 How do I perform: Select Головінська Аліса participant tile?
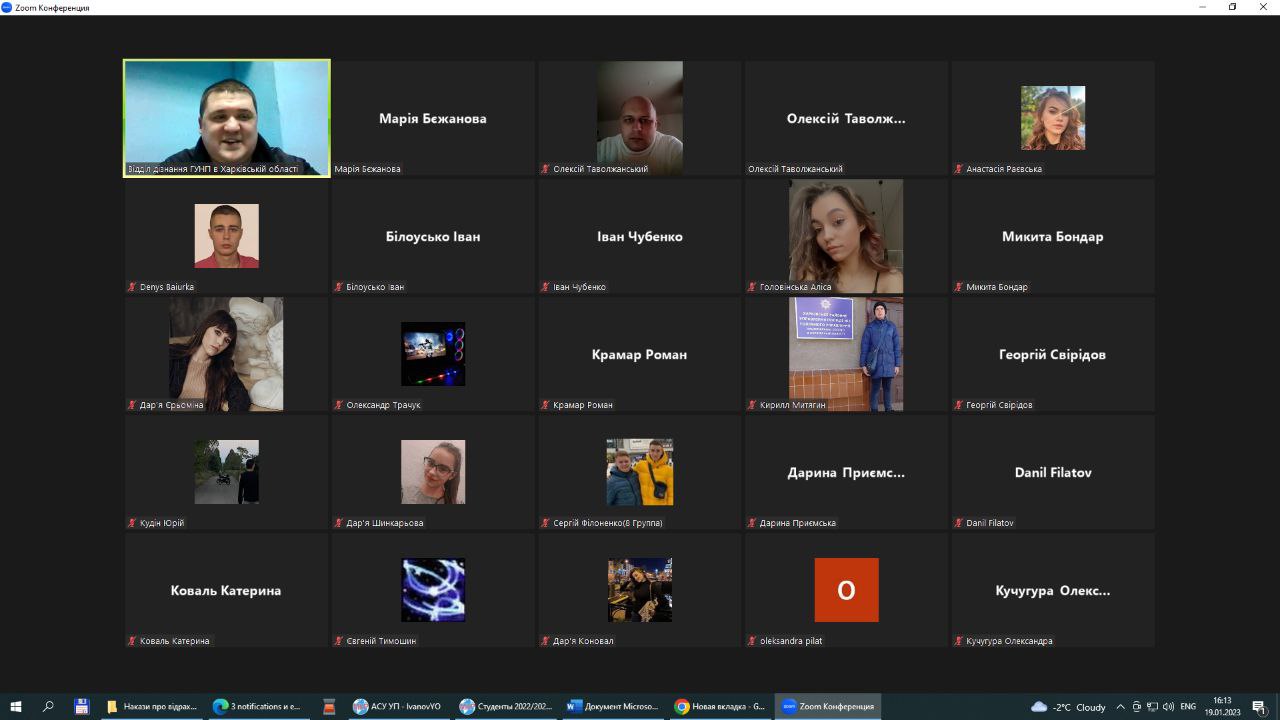(846, 236)
